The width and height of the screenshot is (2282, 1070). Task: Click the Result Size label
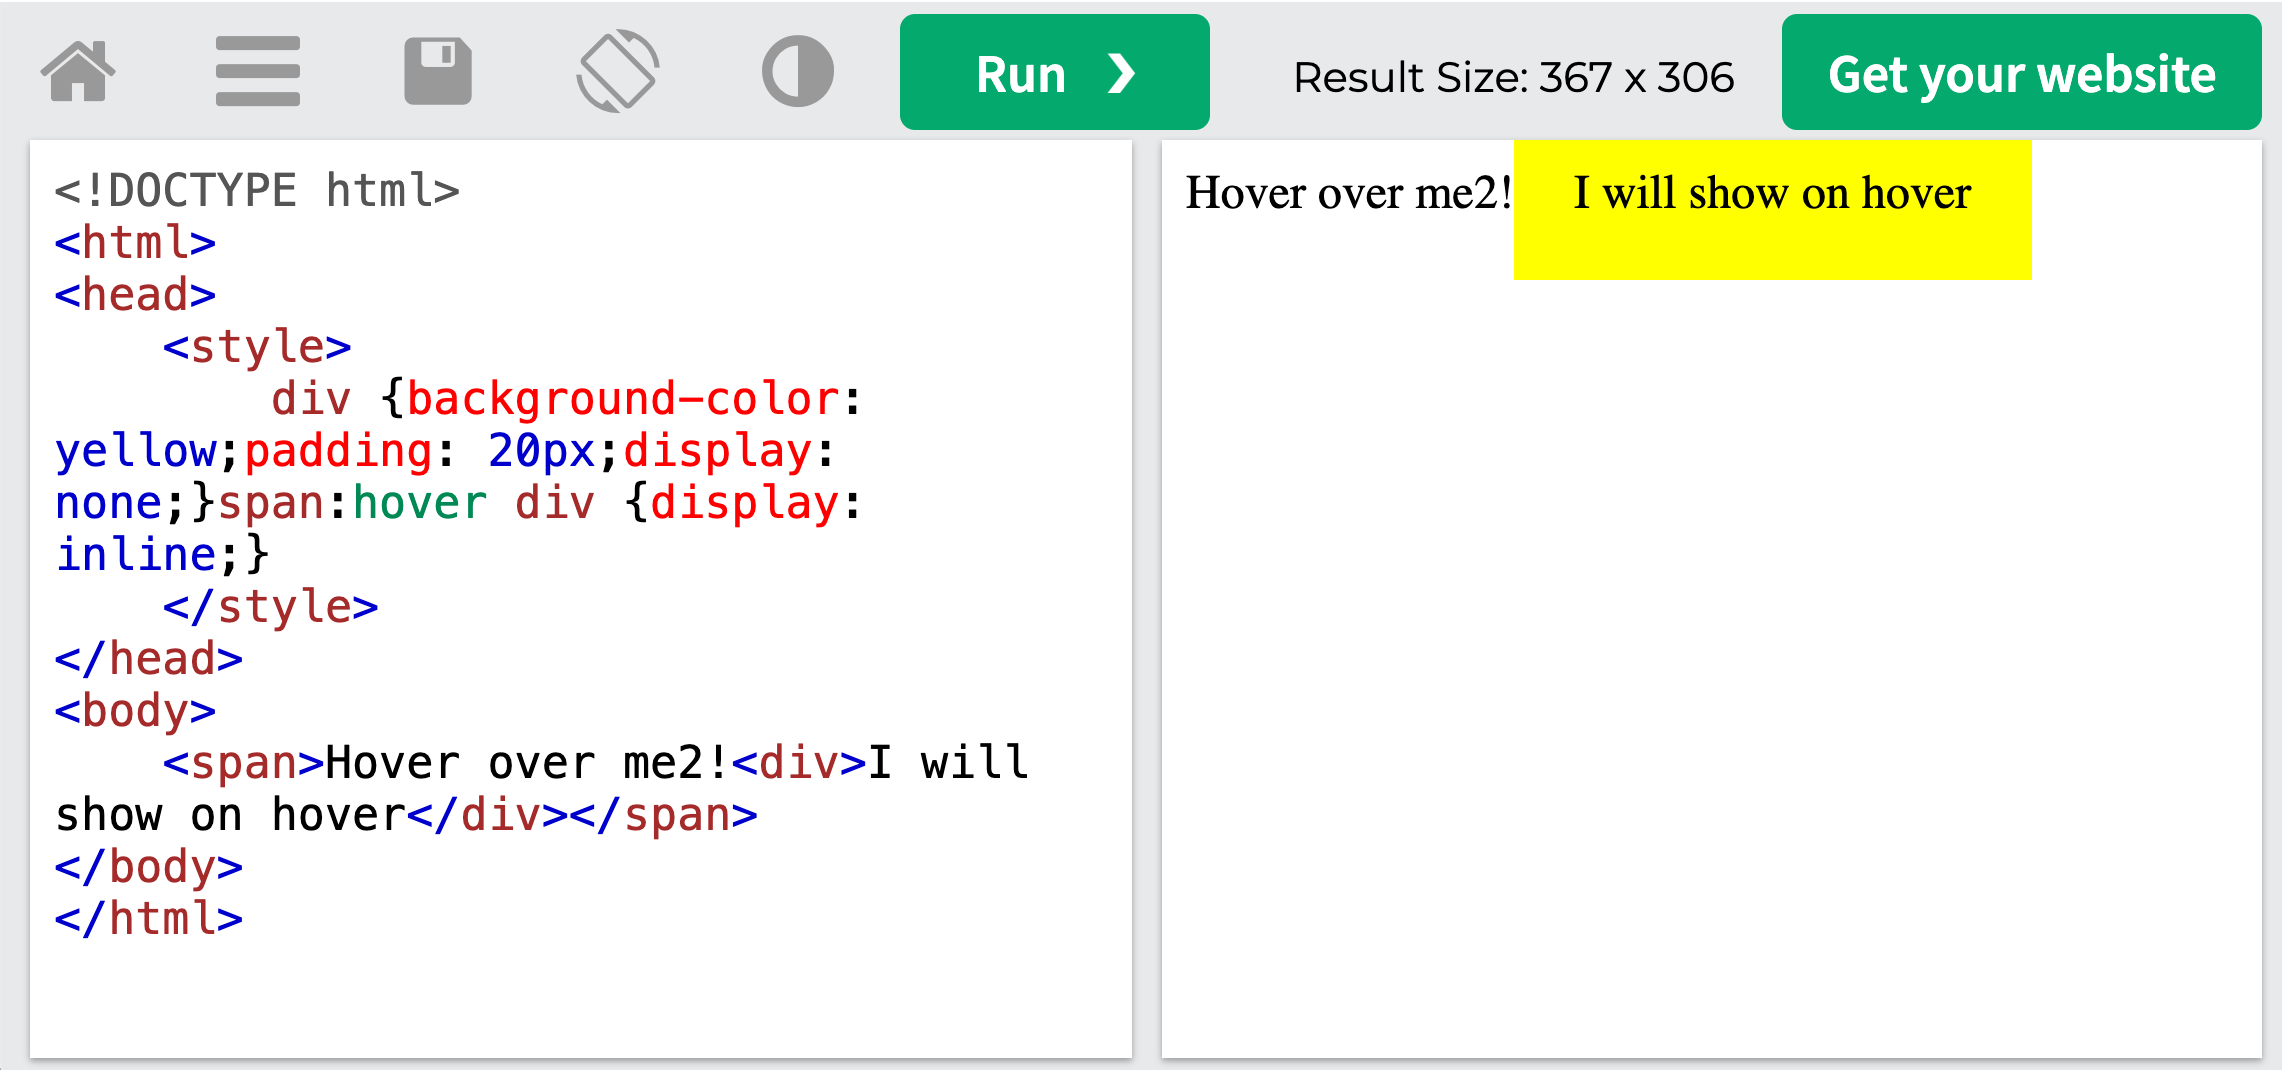[x=1513, y=76]
